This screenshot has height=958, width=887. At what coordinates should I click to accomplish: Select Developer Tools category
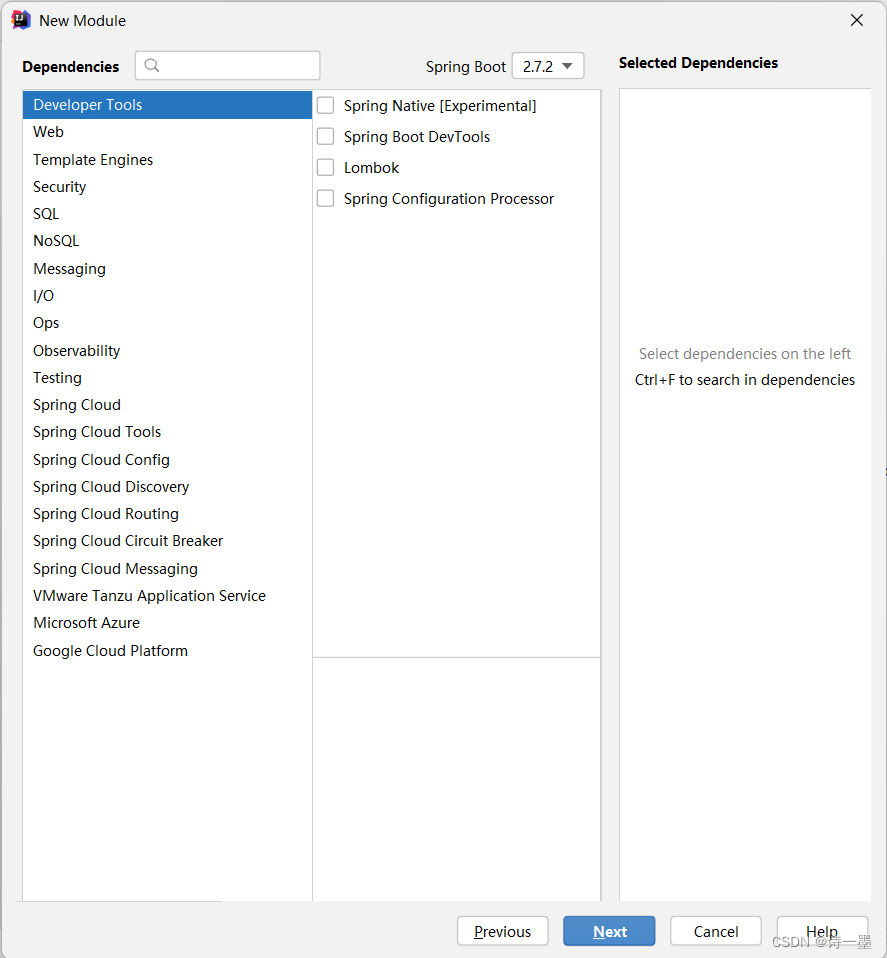167,105
